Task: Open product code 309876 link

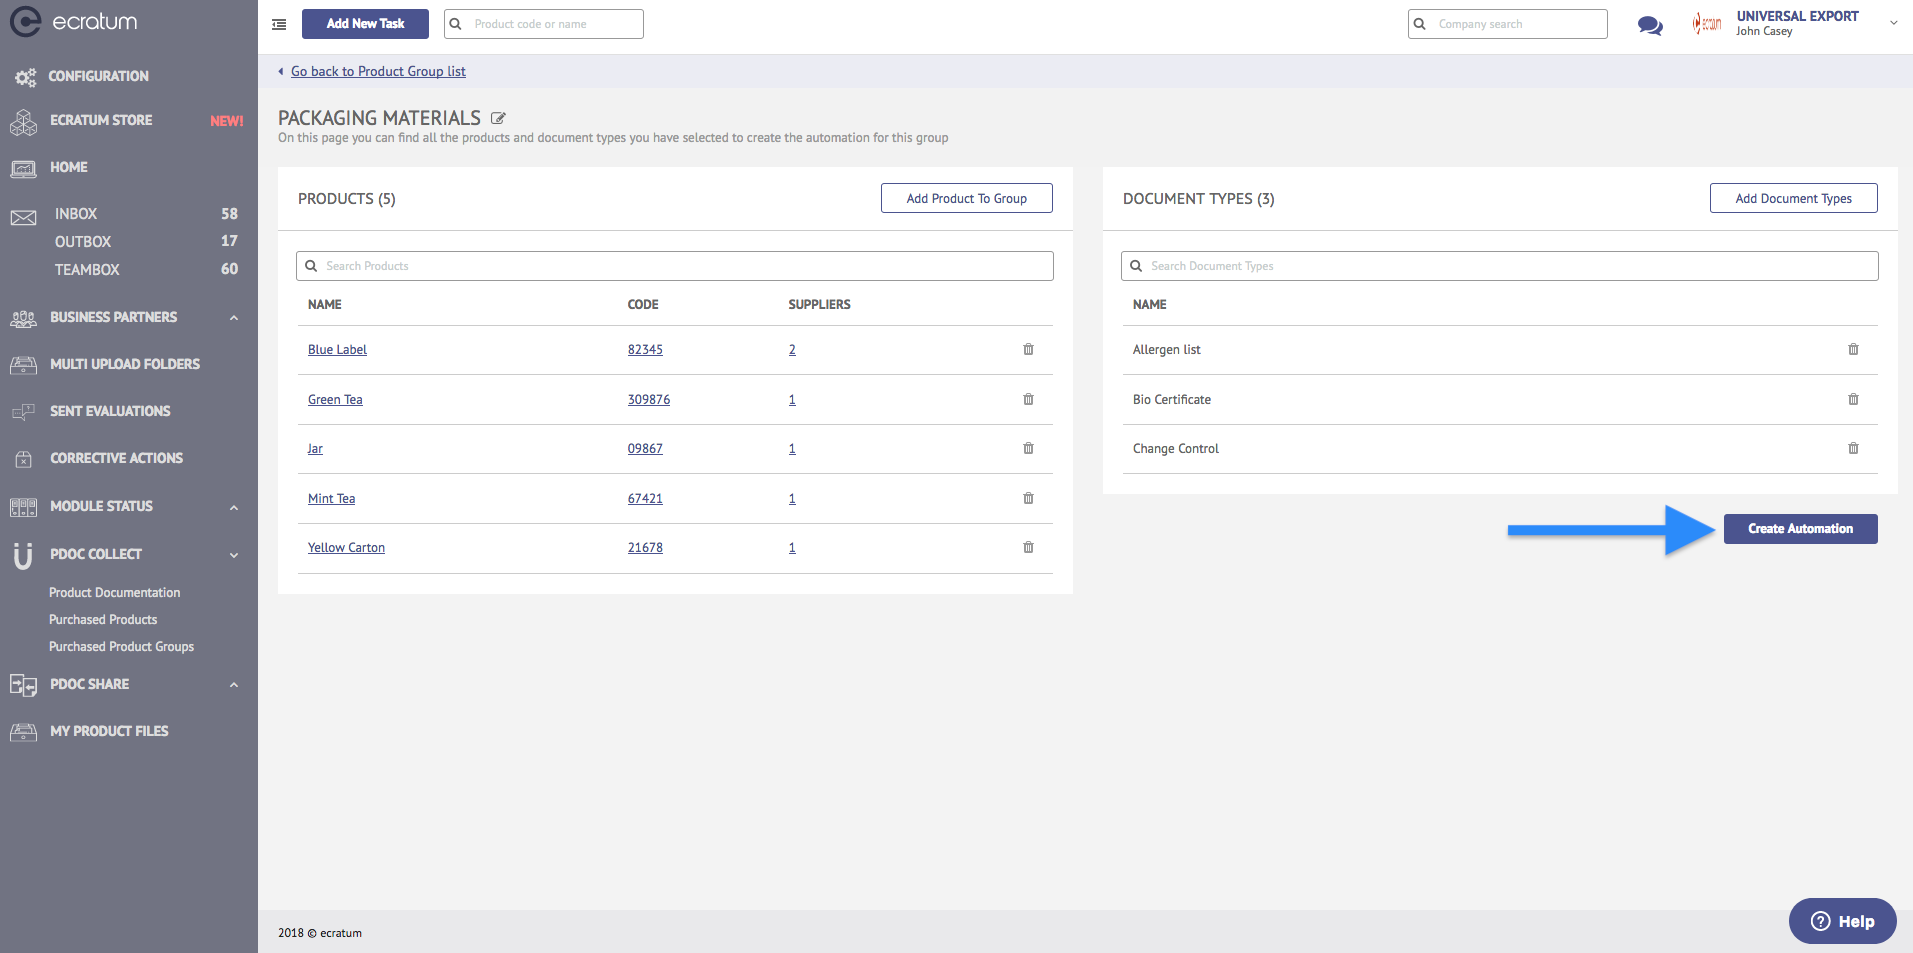Action: (x=649, y=400)
